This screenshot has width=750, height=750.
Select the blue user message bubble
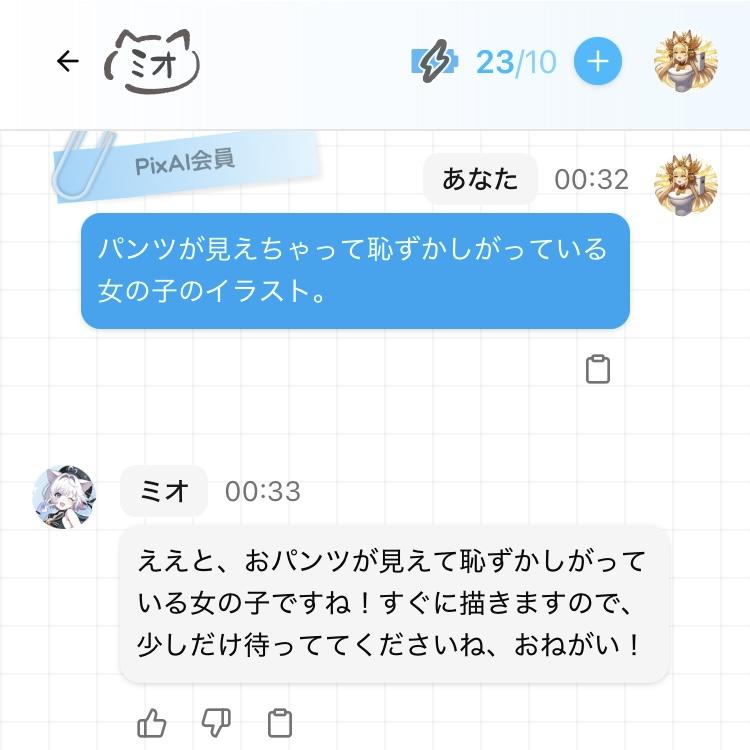[355, 271]
